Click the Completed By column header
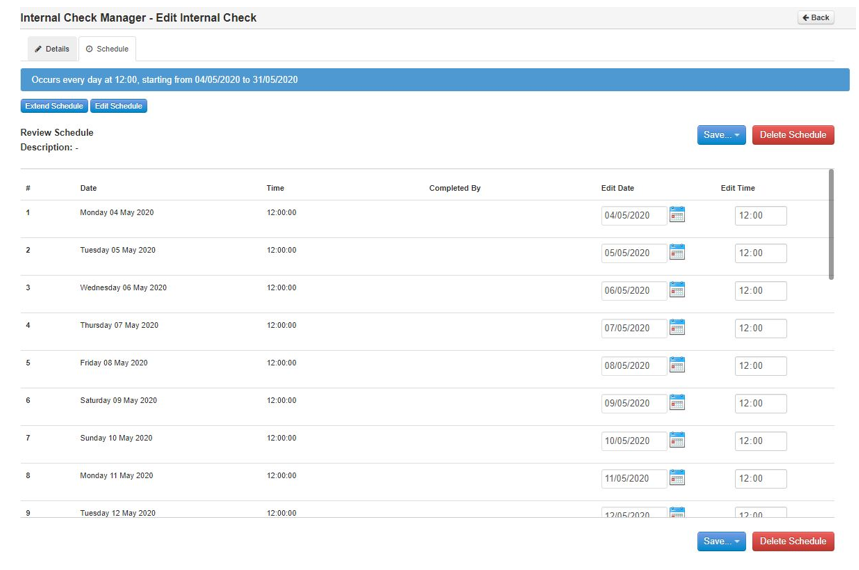Screen dimensions: 859x570 tap(455, 188)
